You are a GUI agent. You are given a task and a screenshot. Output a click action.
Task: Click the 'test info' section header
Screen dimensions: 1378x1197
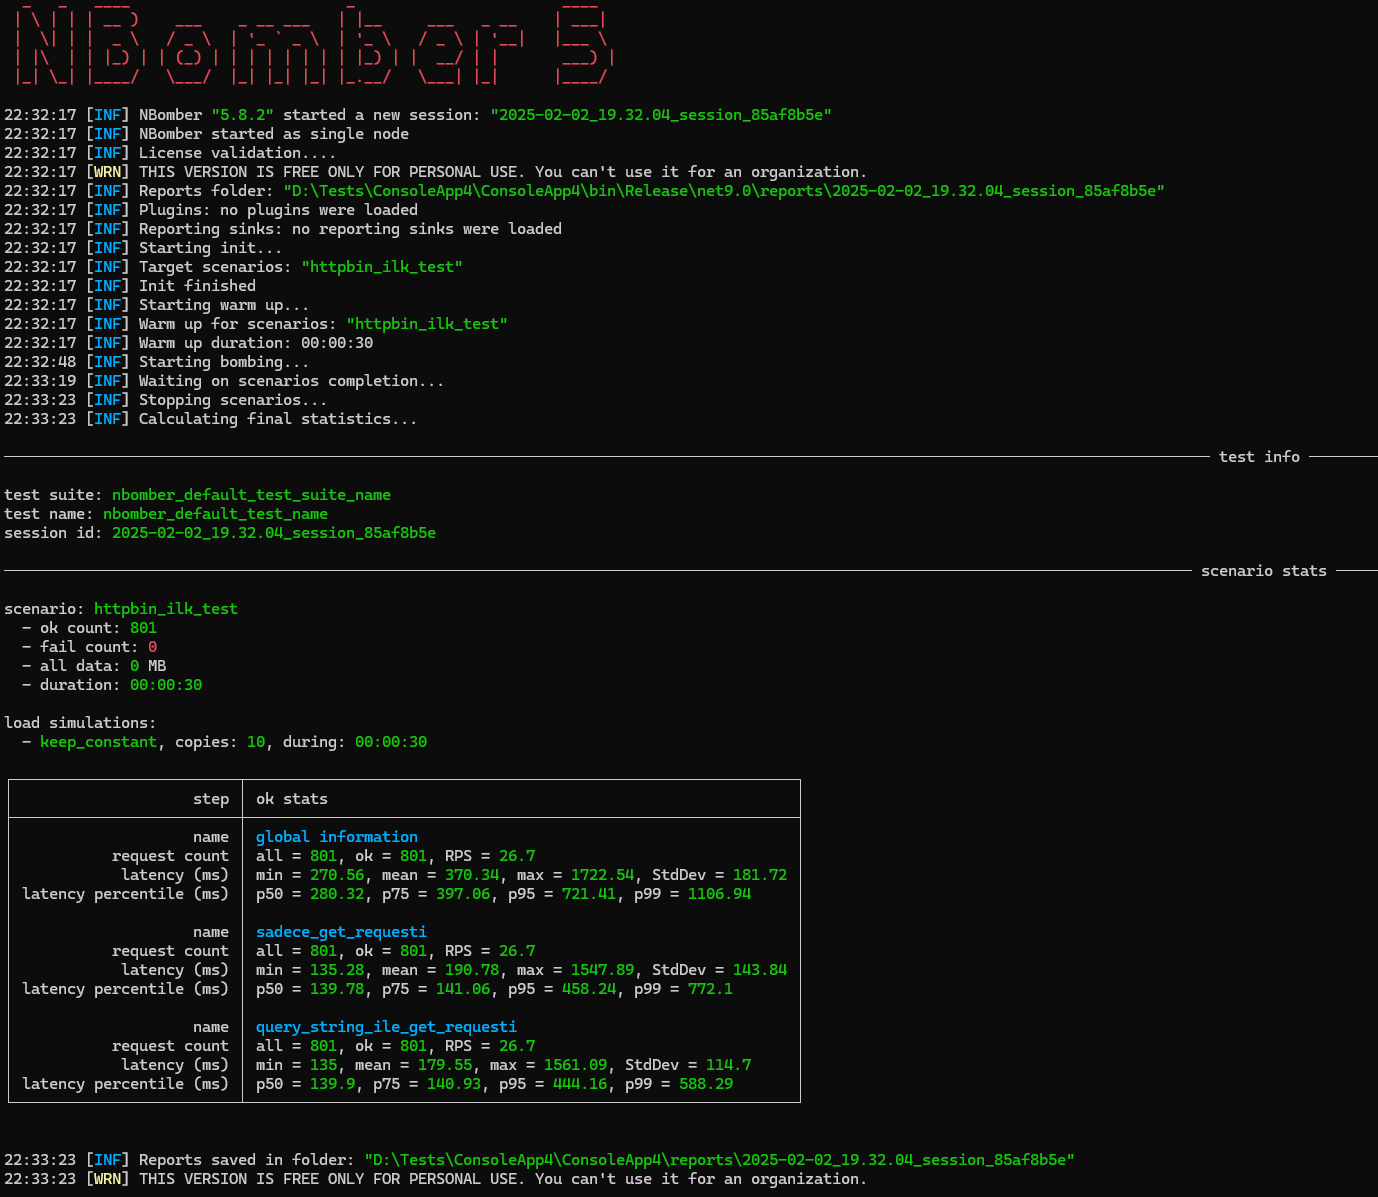click(x=1259, y=457)
